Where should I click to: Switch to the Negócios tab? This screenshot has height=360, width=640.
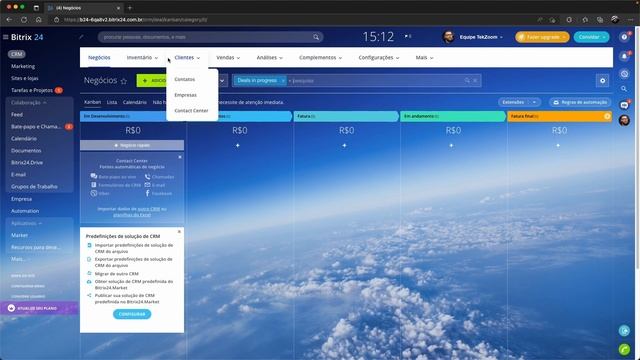click(x=99, y=58)
